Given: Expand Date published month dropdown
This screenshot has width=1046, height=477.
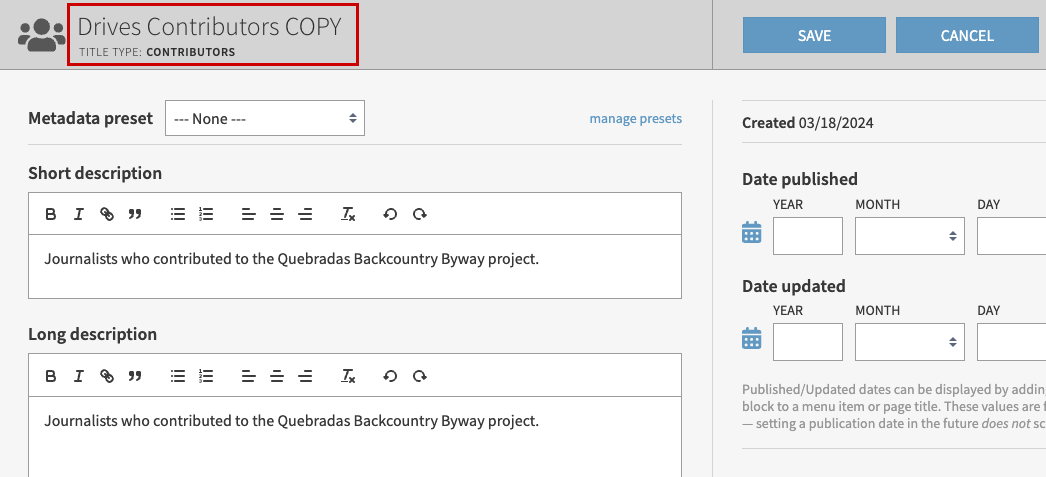Looking at the screenshot, I should point(909,236).
